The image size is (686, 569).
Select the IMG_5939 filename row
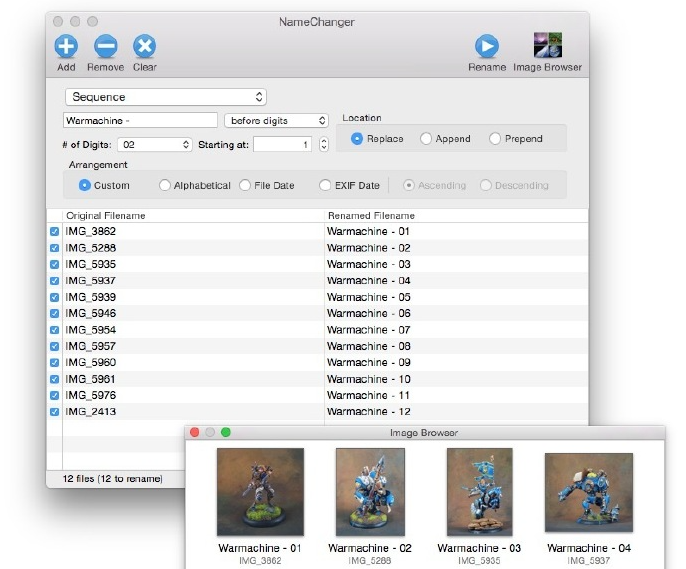[91, 297]
